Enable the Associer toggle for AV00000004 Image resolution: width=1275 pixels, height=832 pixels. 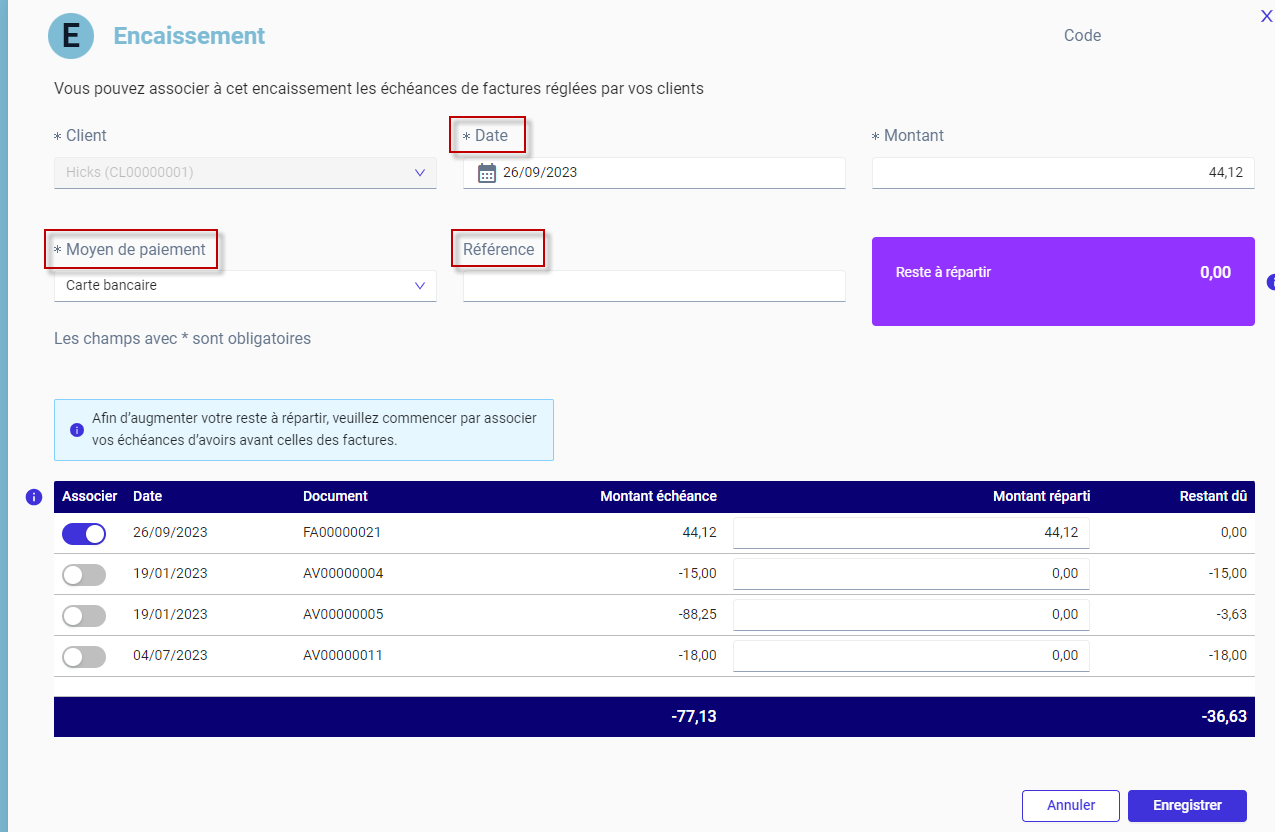[x=84, y=574]
